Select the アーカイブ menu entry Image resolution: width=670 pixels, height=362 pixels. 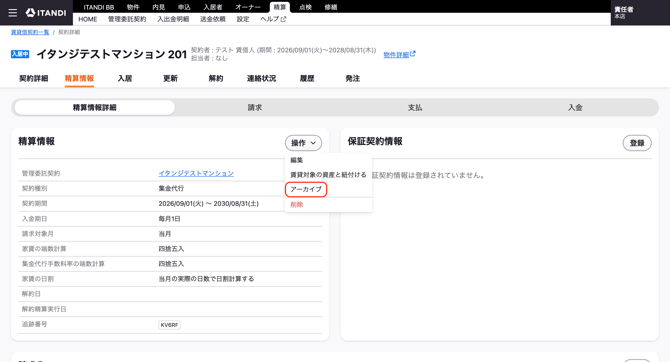tap(306, 189)
